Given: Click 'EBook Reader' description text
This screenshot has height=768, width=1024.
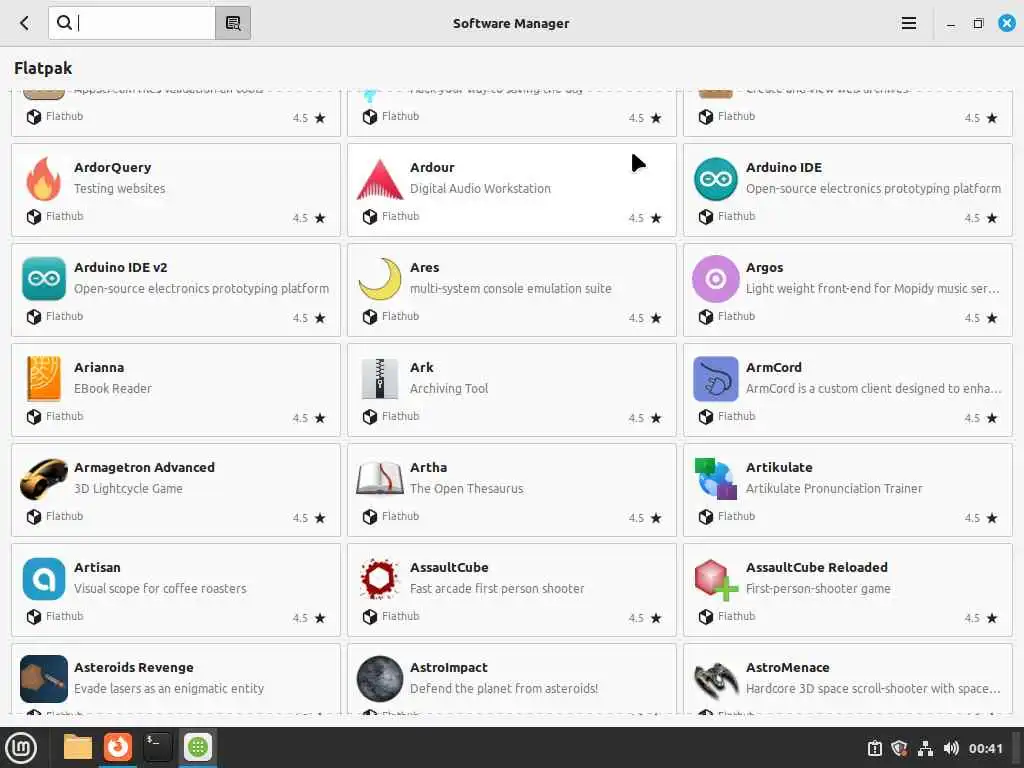Looking at the screenshot, I should 112,388.
